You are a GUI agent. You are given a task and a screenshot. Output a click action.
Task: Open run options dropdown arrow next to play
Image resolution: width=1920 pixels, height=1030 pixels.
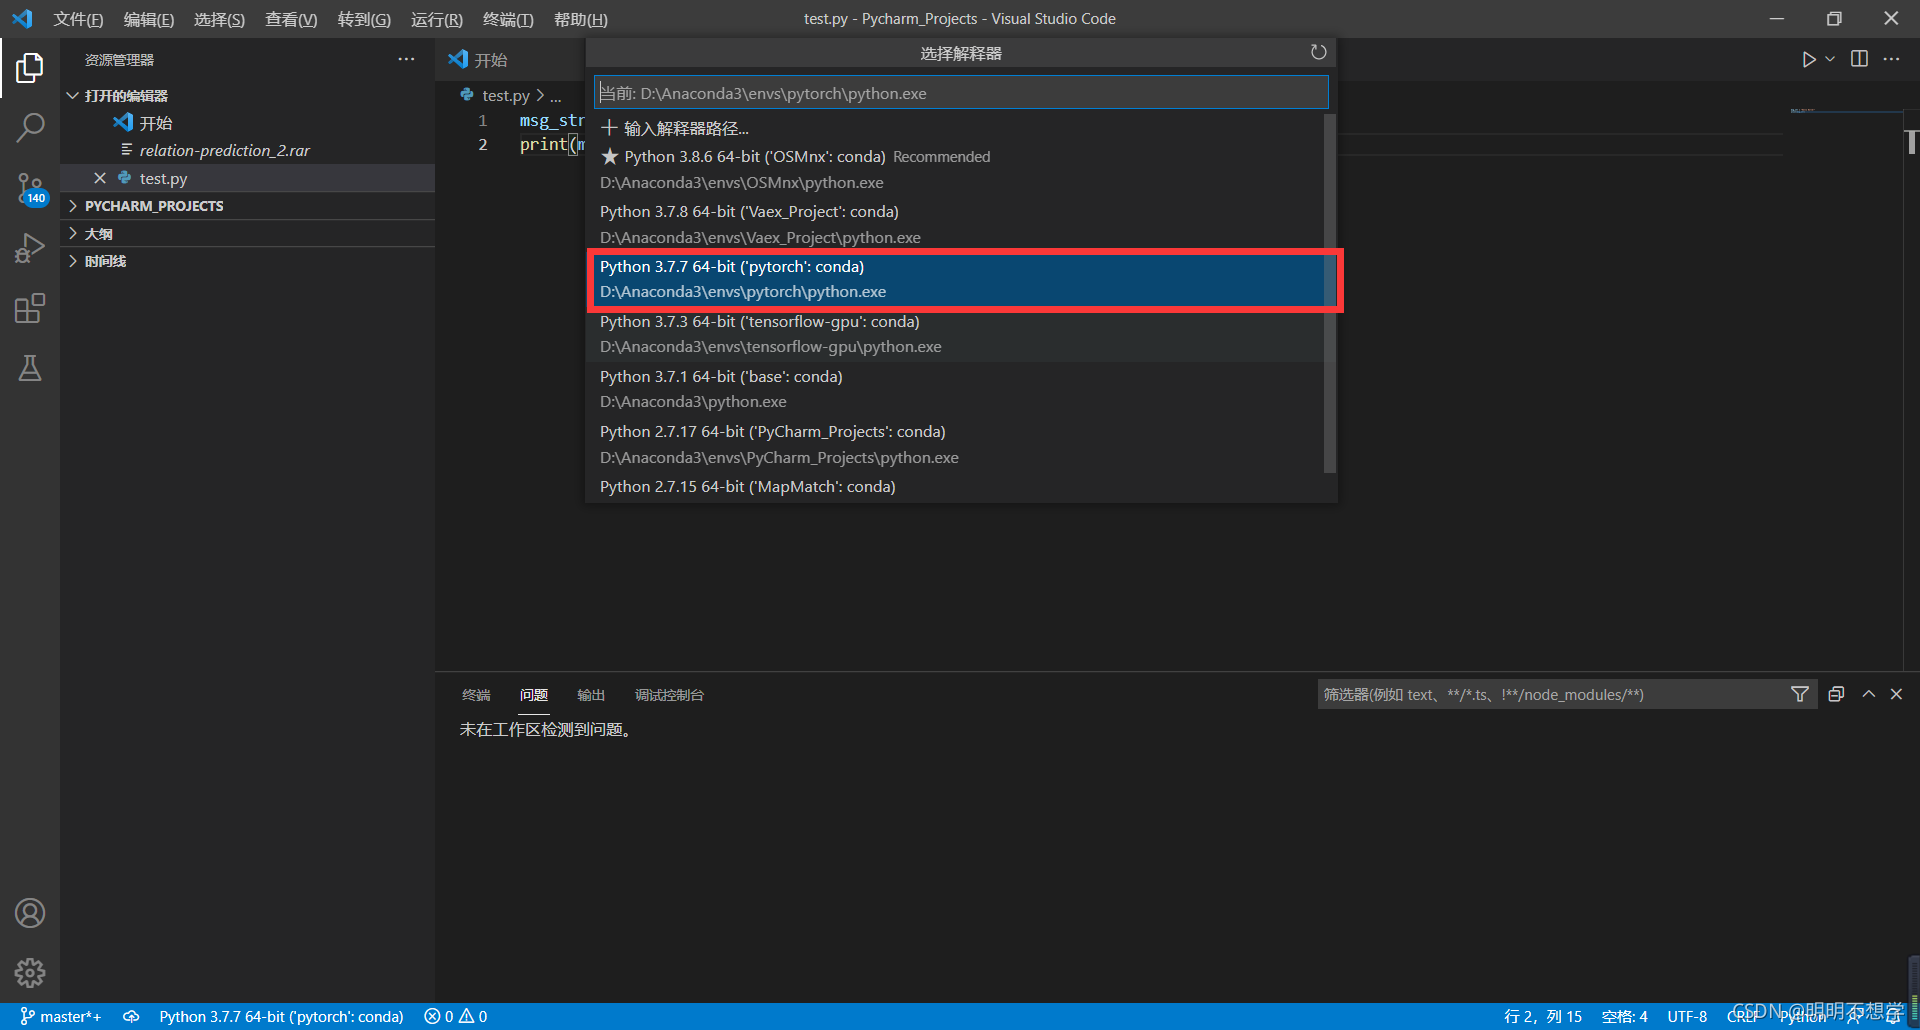[1830, 59]
